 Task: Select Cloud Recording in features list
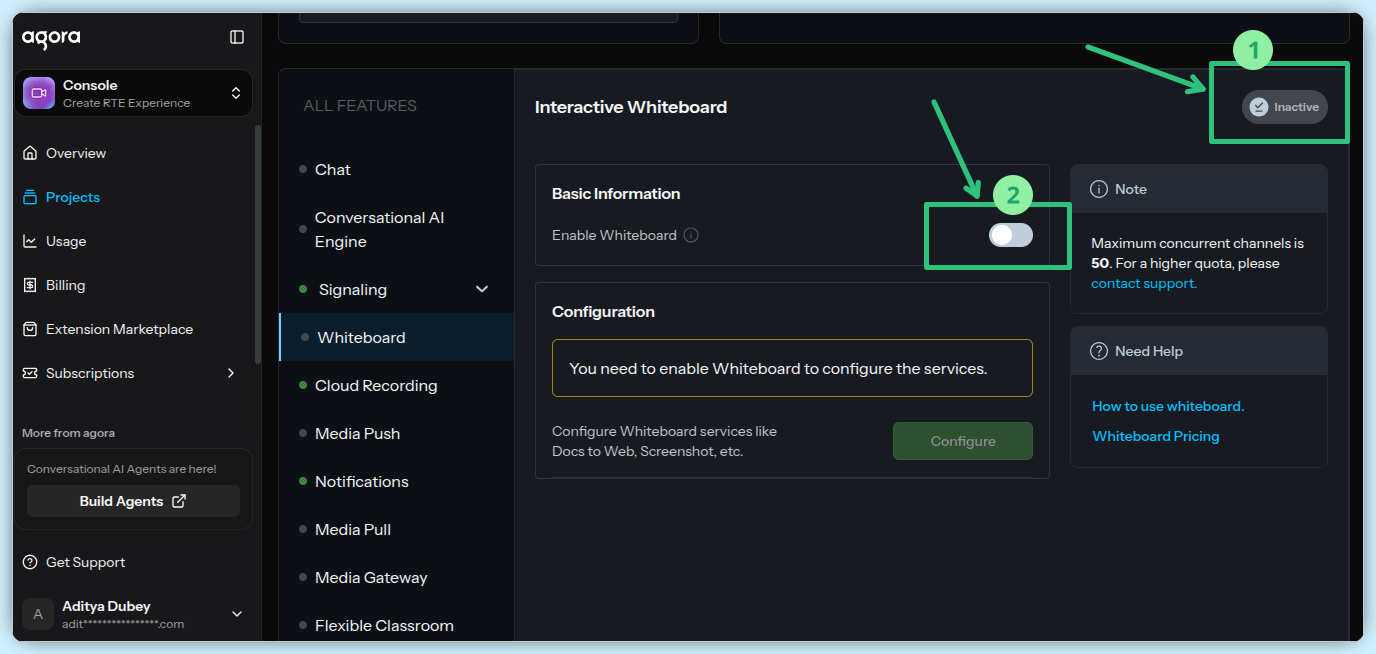tap(376, 385)
